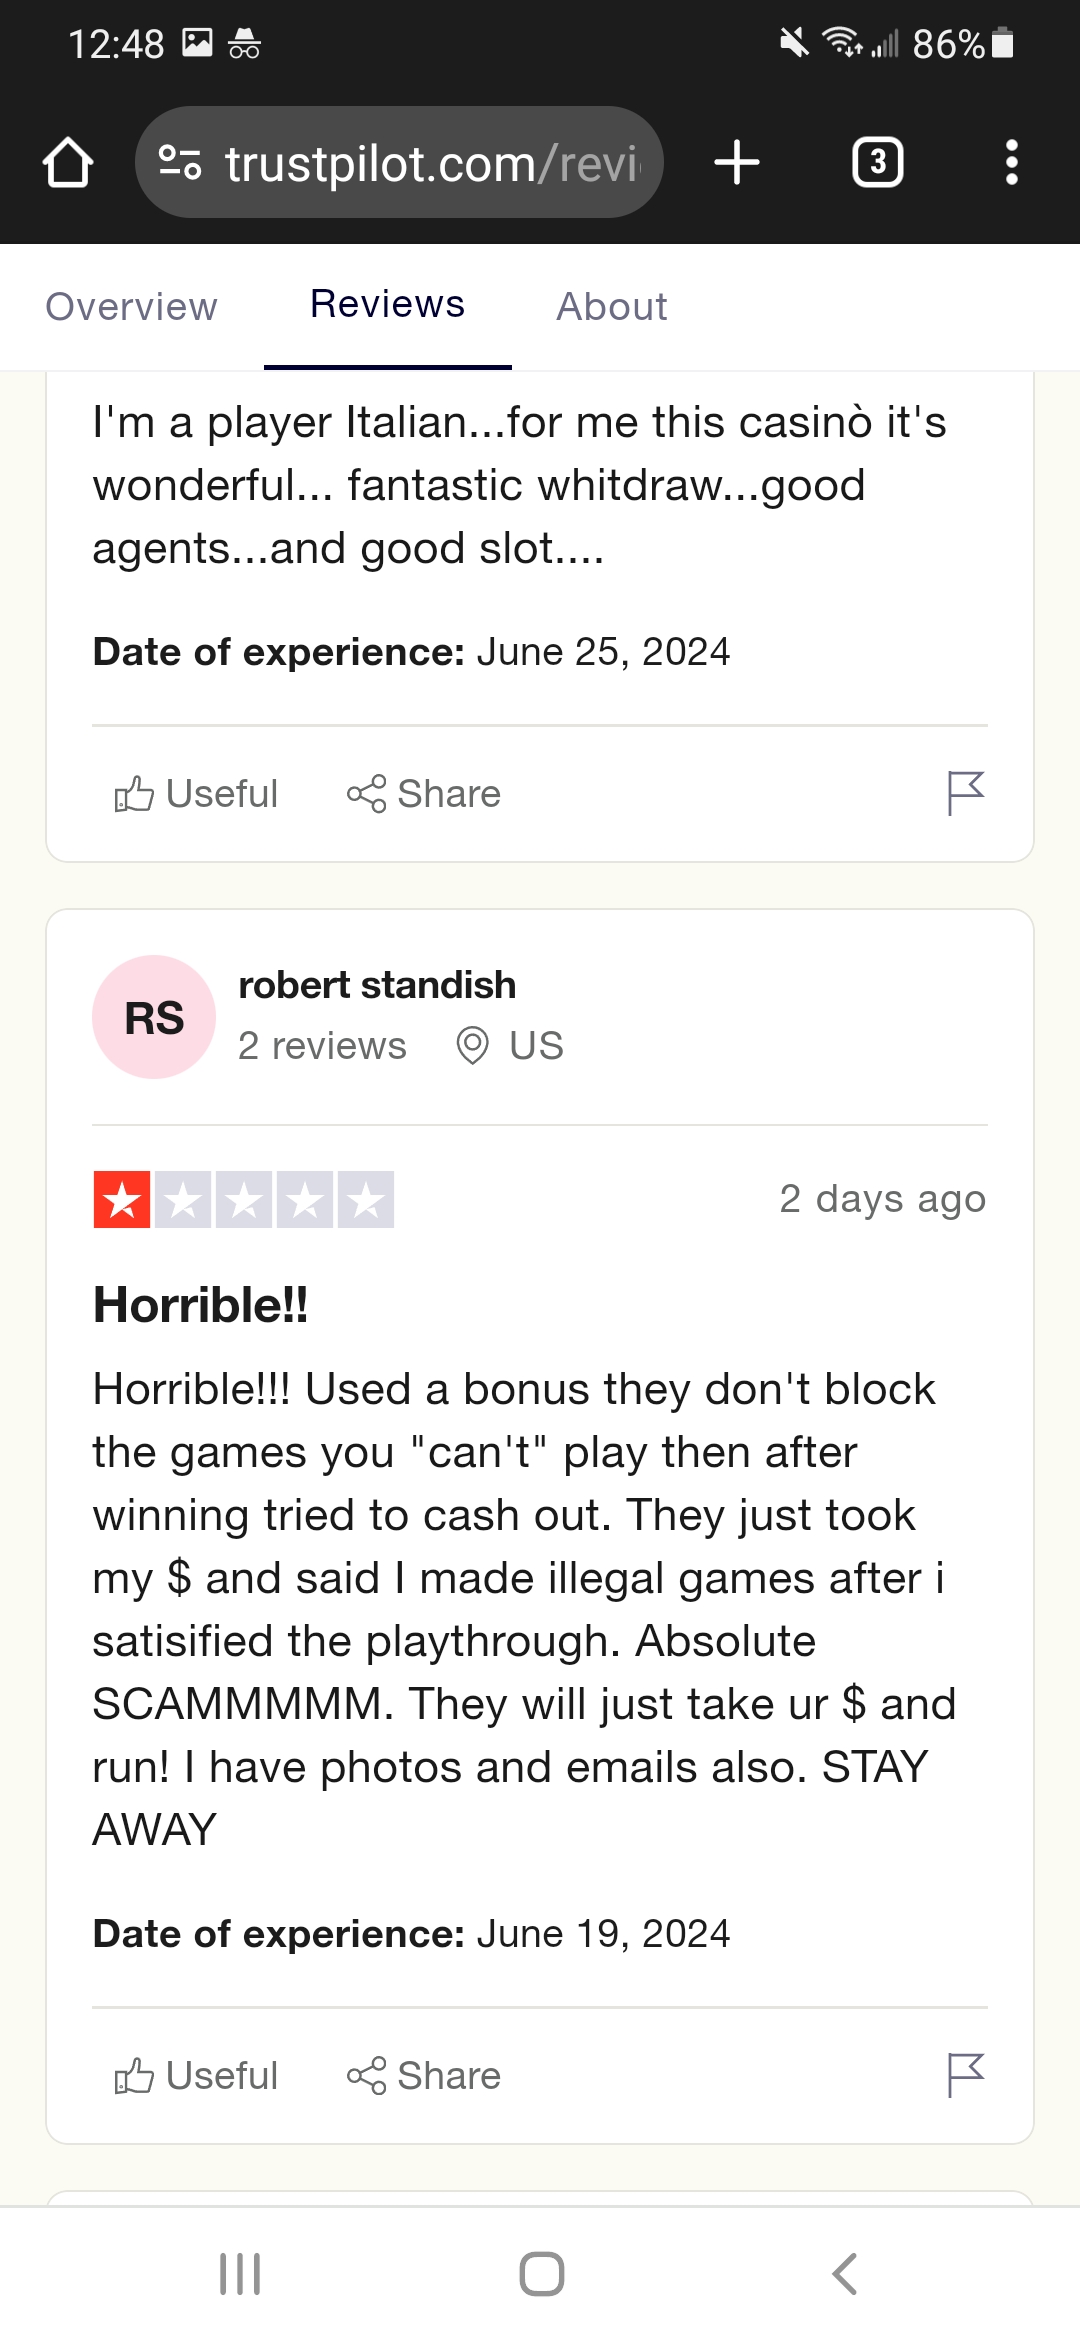
Task: Click the one-star rating graphic
Action: [244, 1199]
